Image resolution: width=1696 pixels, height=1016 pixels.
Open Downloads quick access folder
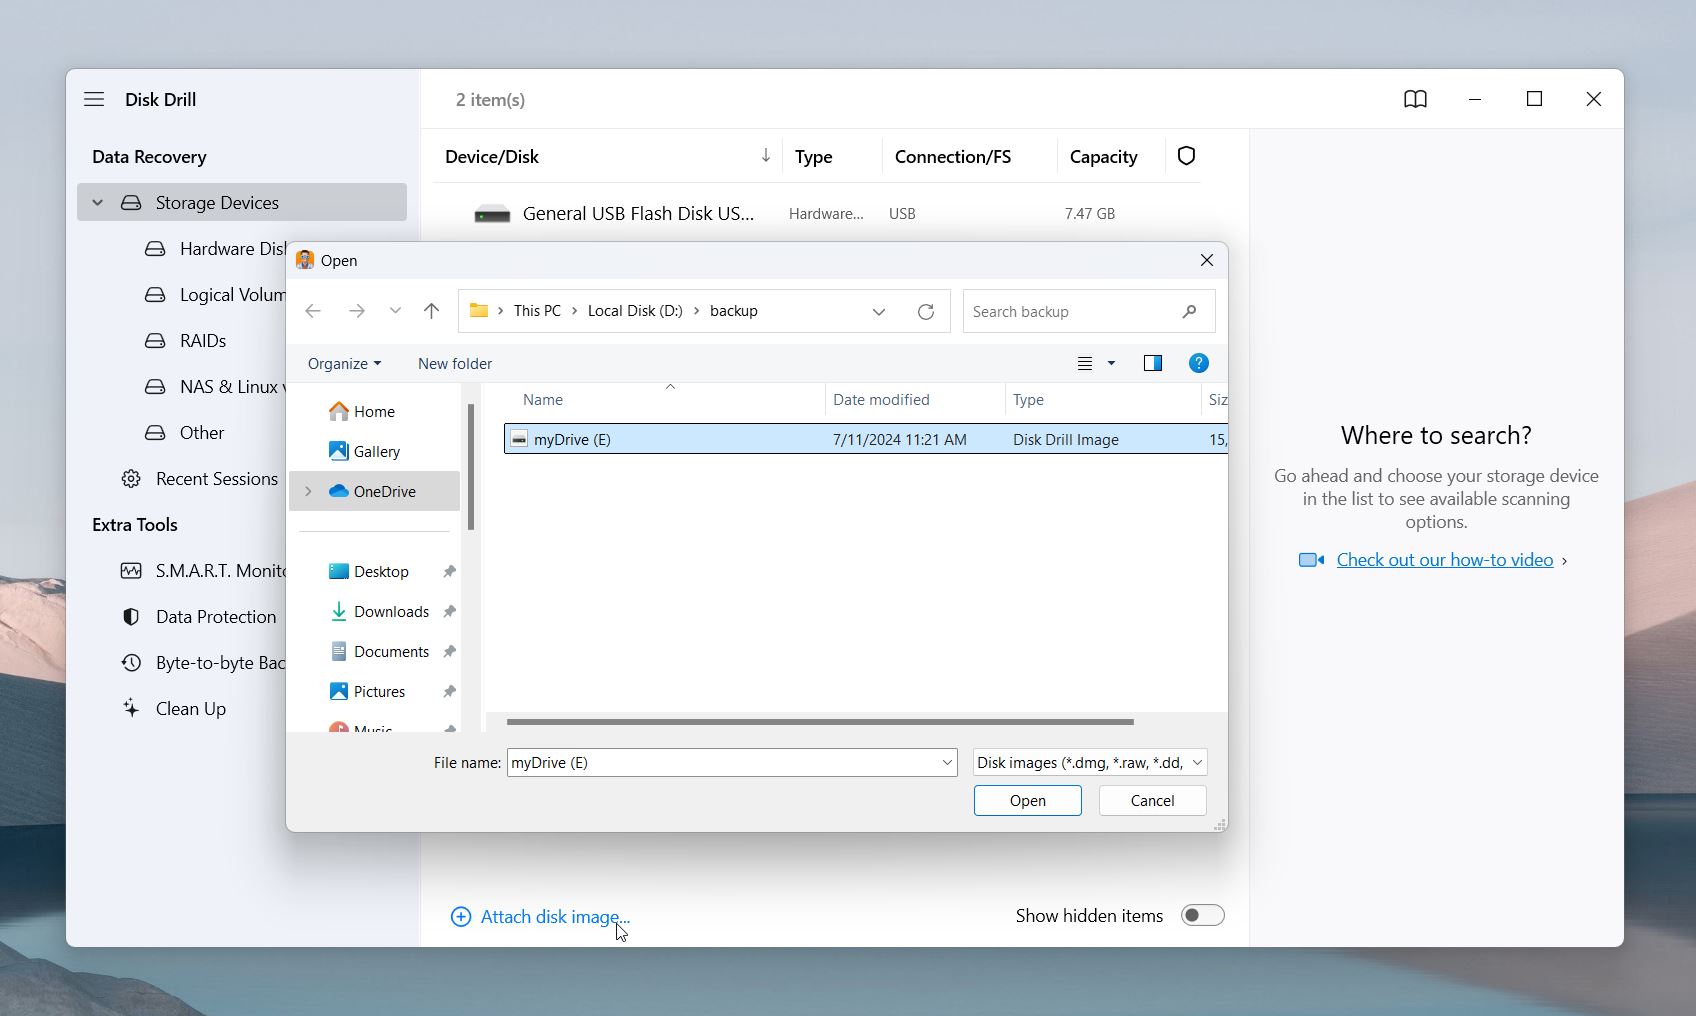(x=391, y=611)
